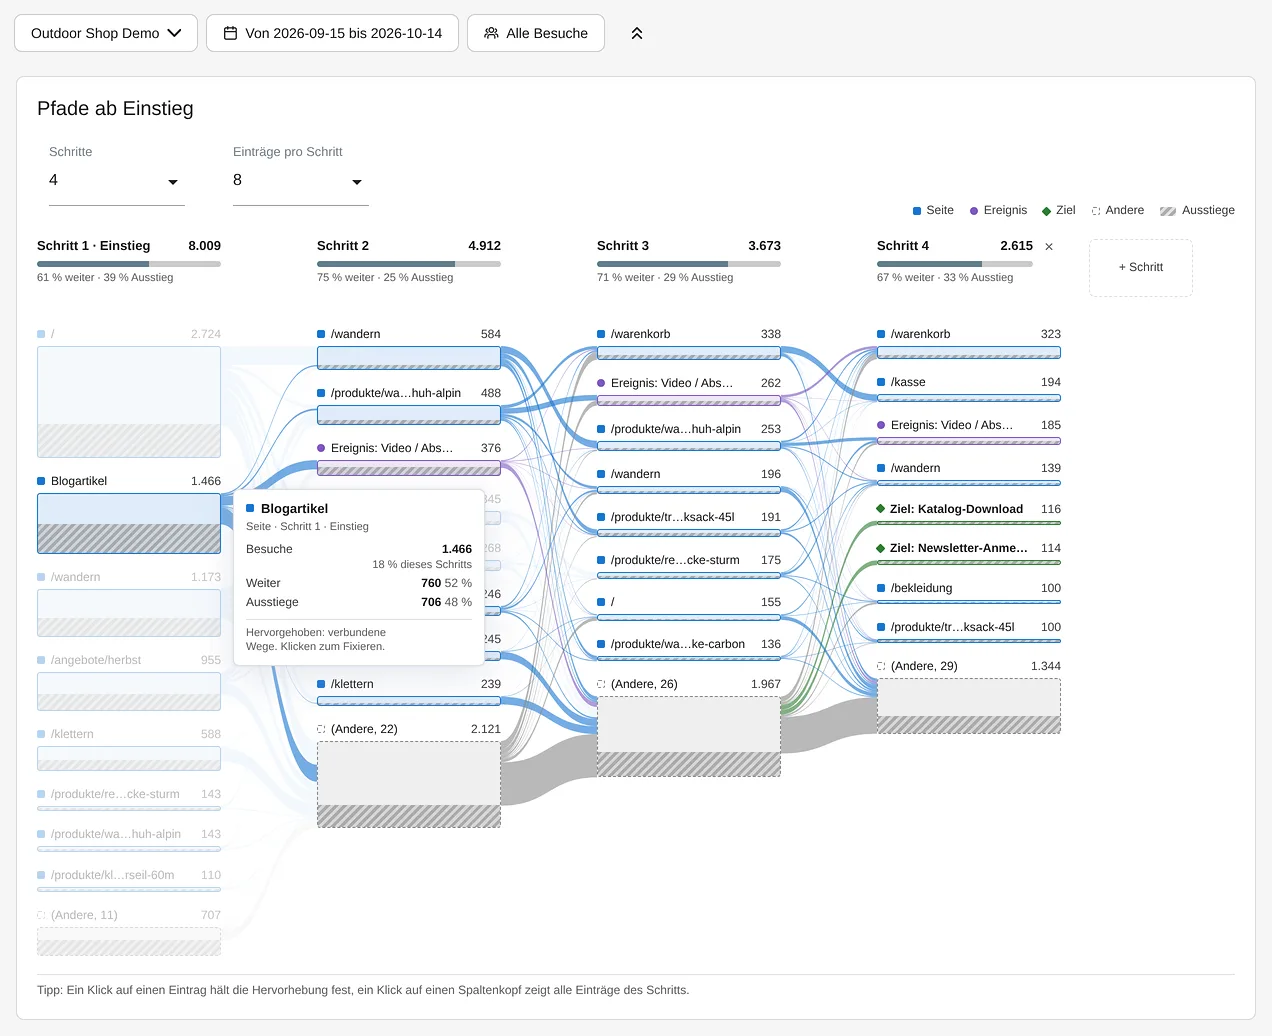Select the Blogartikel node bar in Schritt 1

tap(129, 523)
